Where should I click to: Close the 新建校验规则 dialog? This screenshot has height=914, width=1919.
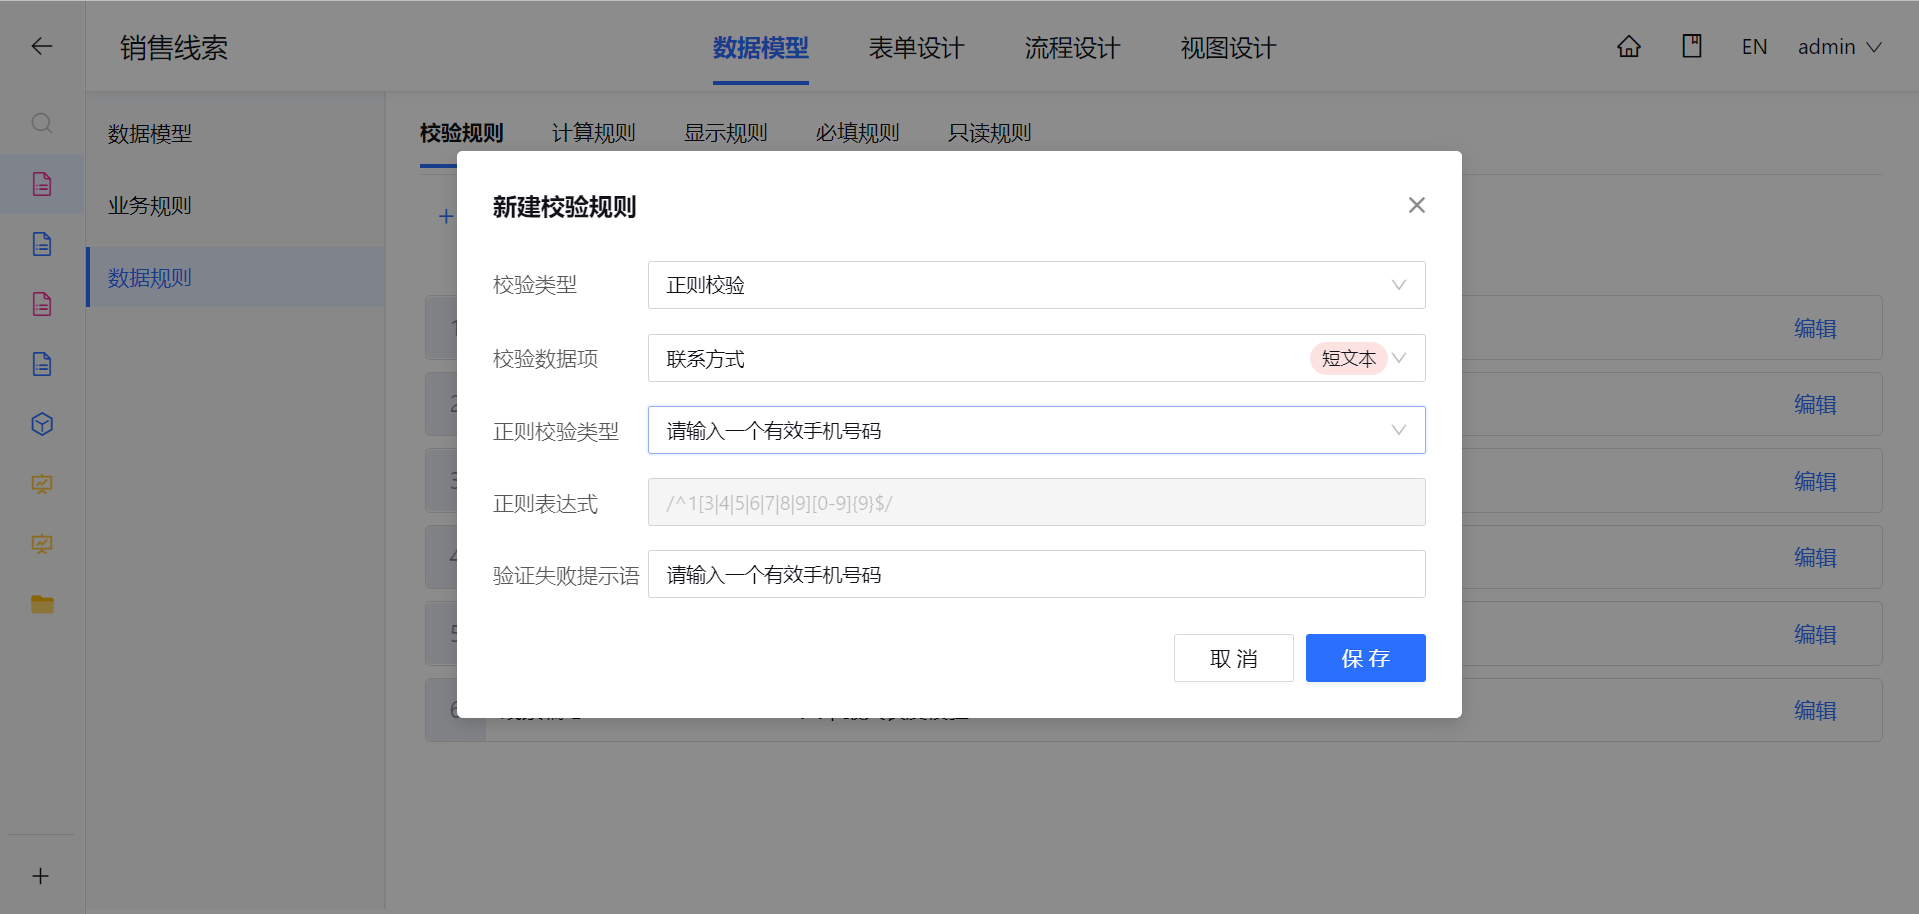coord(1417,205)
